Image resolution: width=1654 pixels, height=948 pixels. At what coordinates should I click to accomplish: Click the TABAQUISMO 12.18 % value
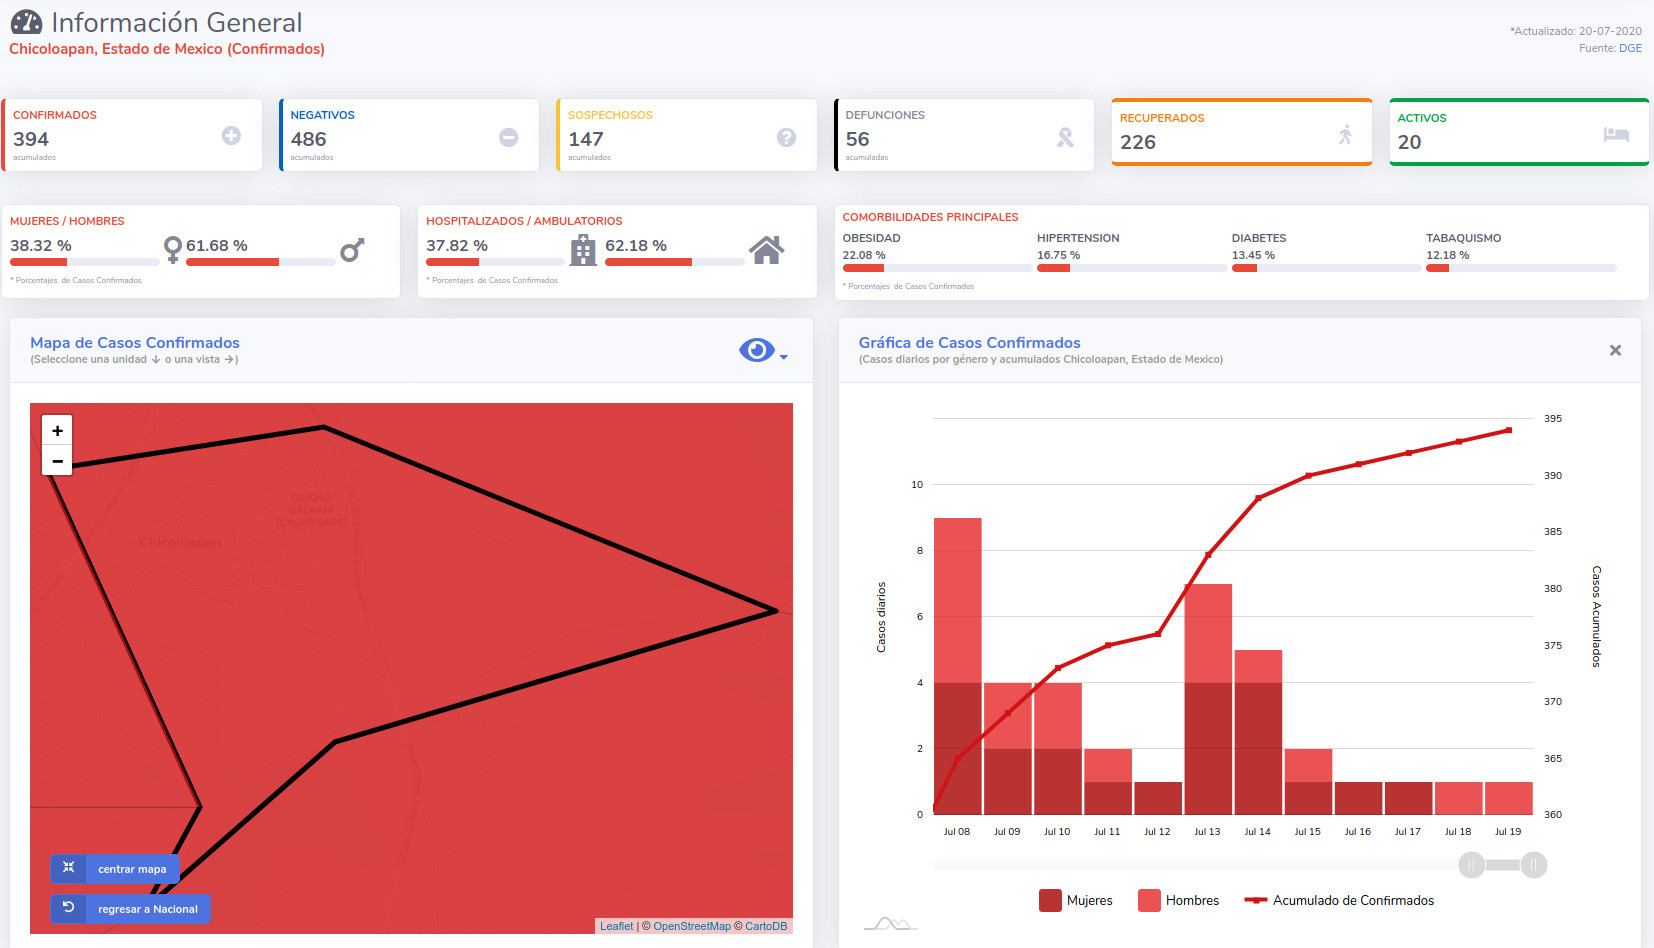(x=1448, y=255)
